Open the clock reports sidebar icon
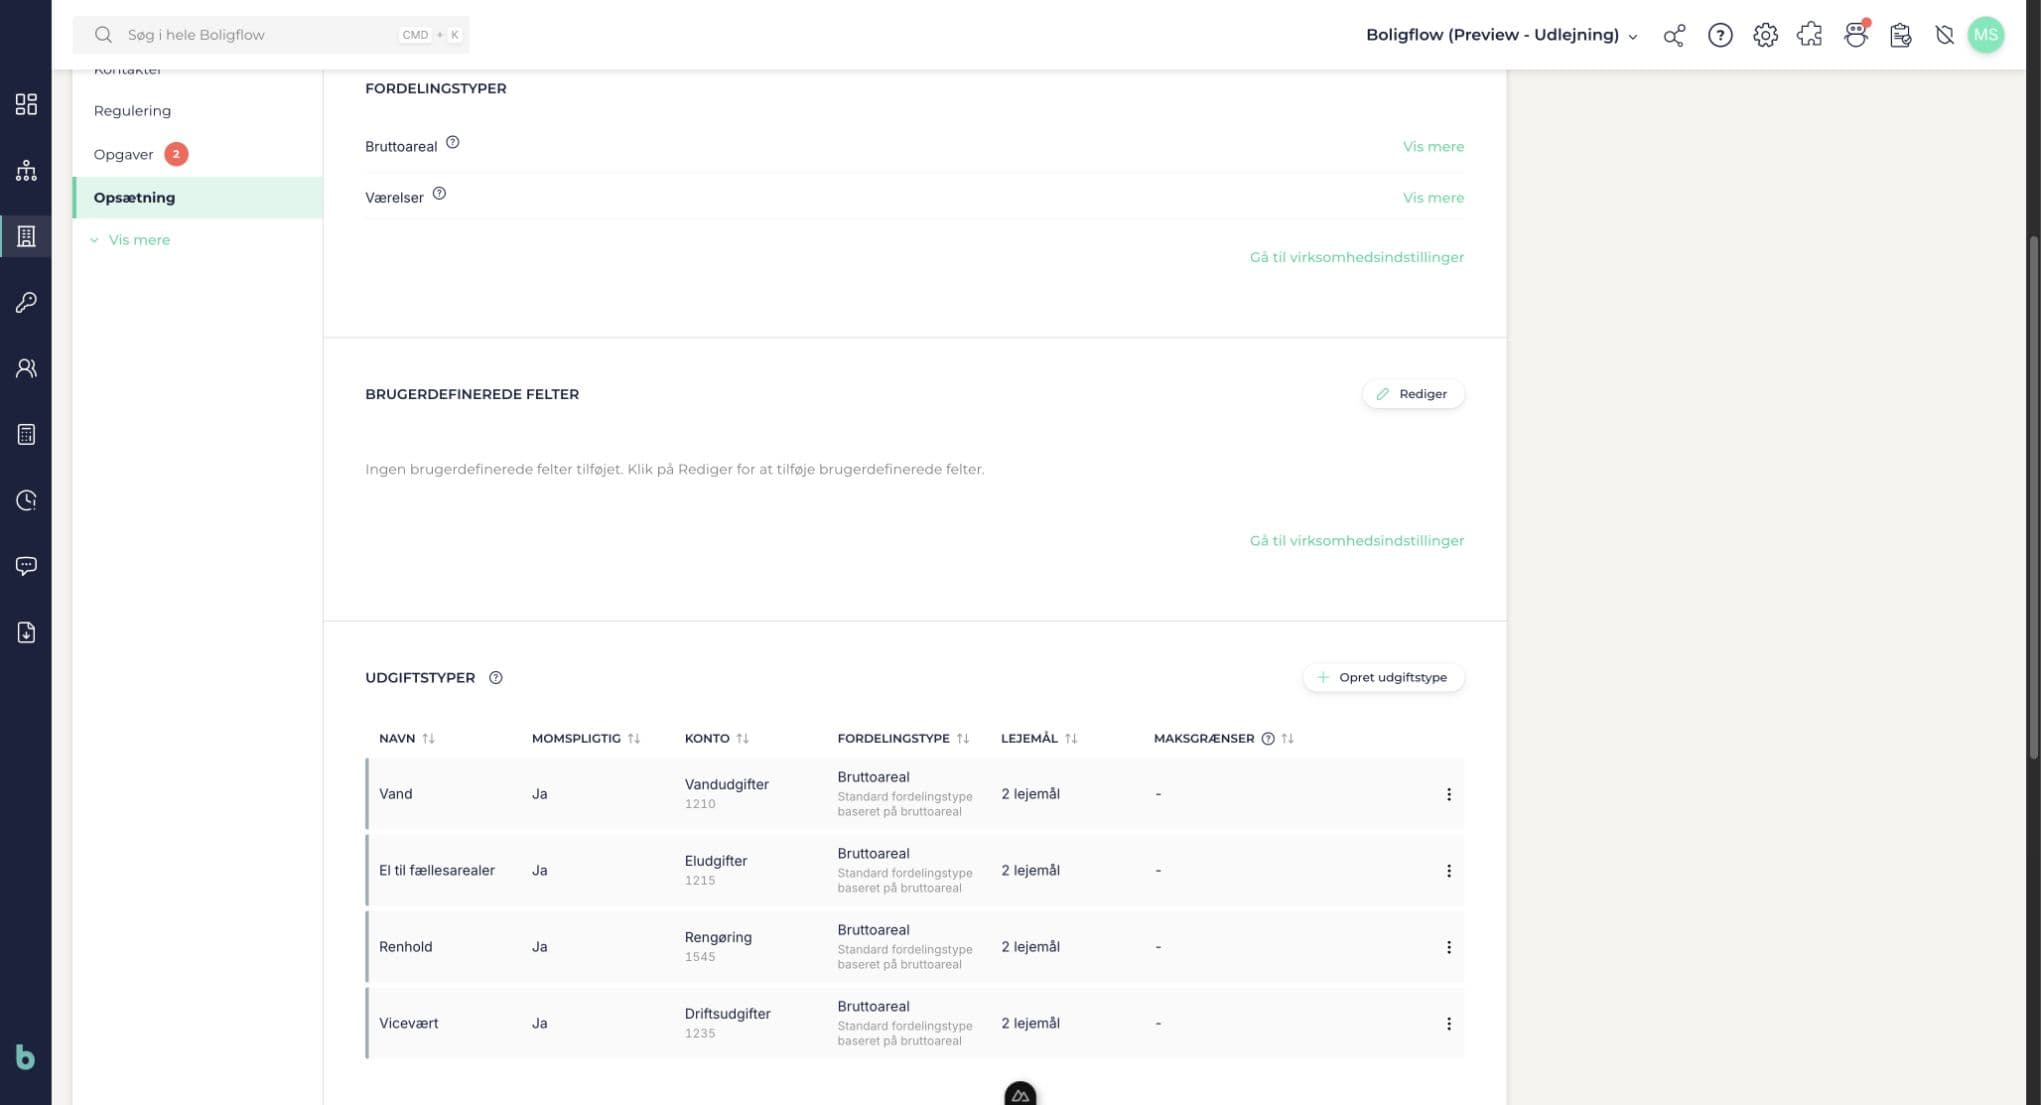This screenshot has height=1105, width=2041. click(x=26, y=500)
